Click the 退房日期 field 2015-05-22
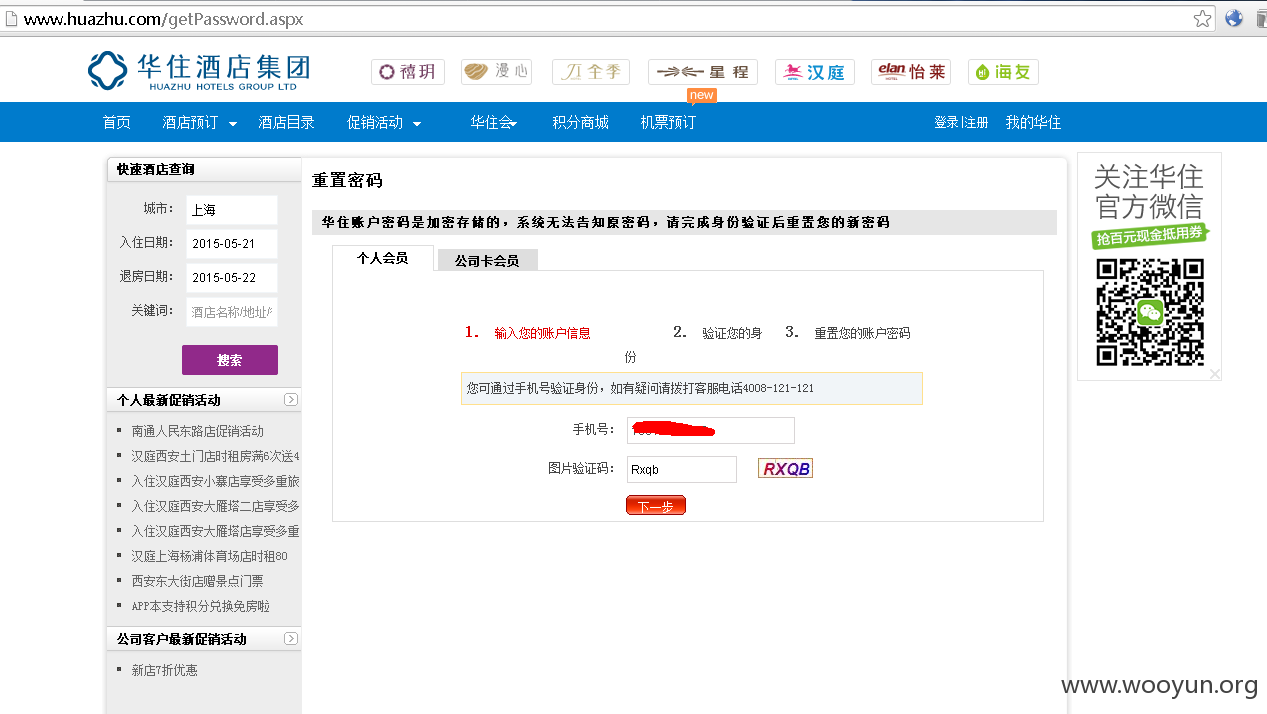The width and height of the screenshot is (1267, 714). click(231, 277)
